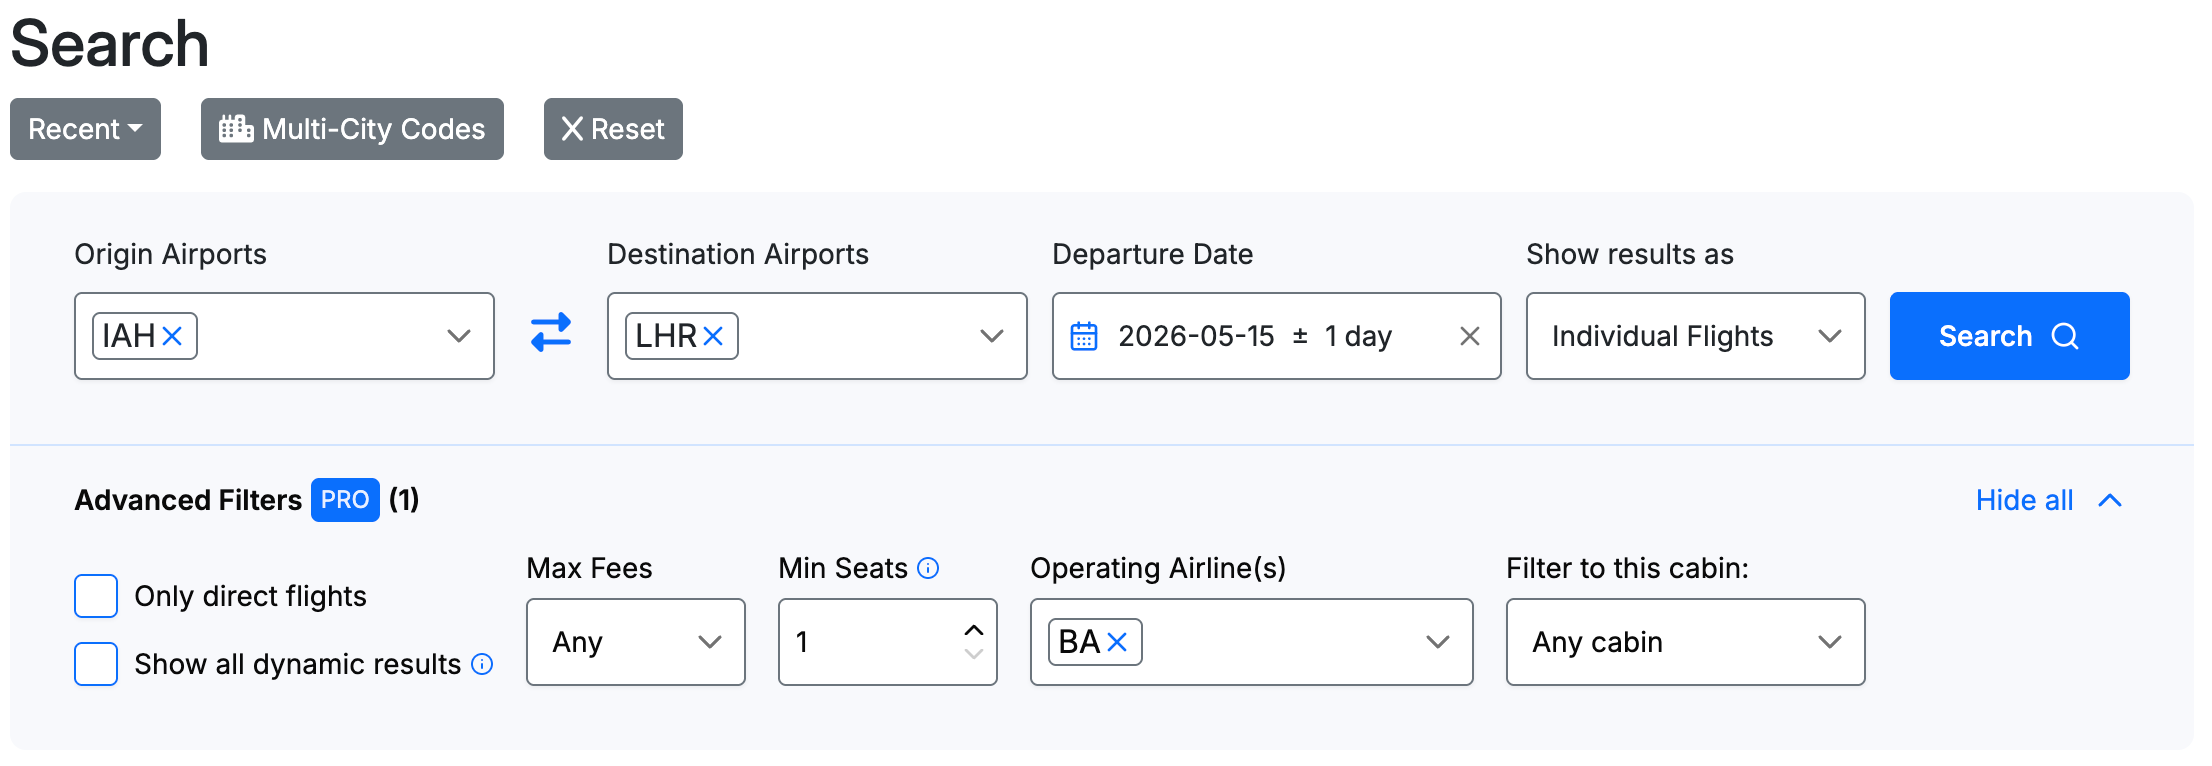The height and width of the screenshot is (766, 2212).
Task: Open the Max Fees dropdown
Action: pyautogui.click(x=635, y=642)
